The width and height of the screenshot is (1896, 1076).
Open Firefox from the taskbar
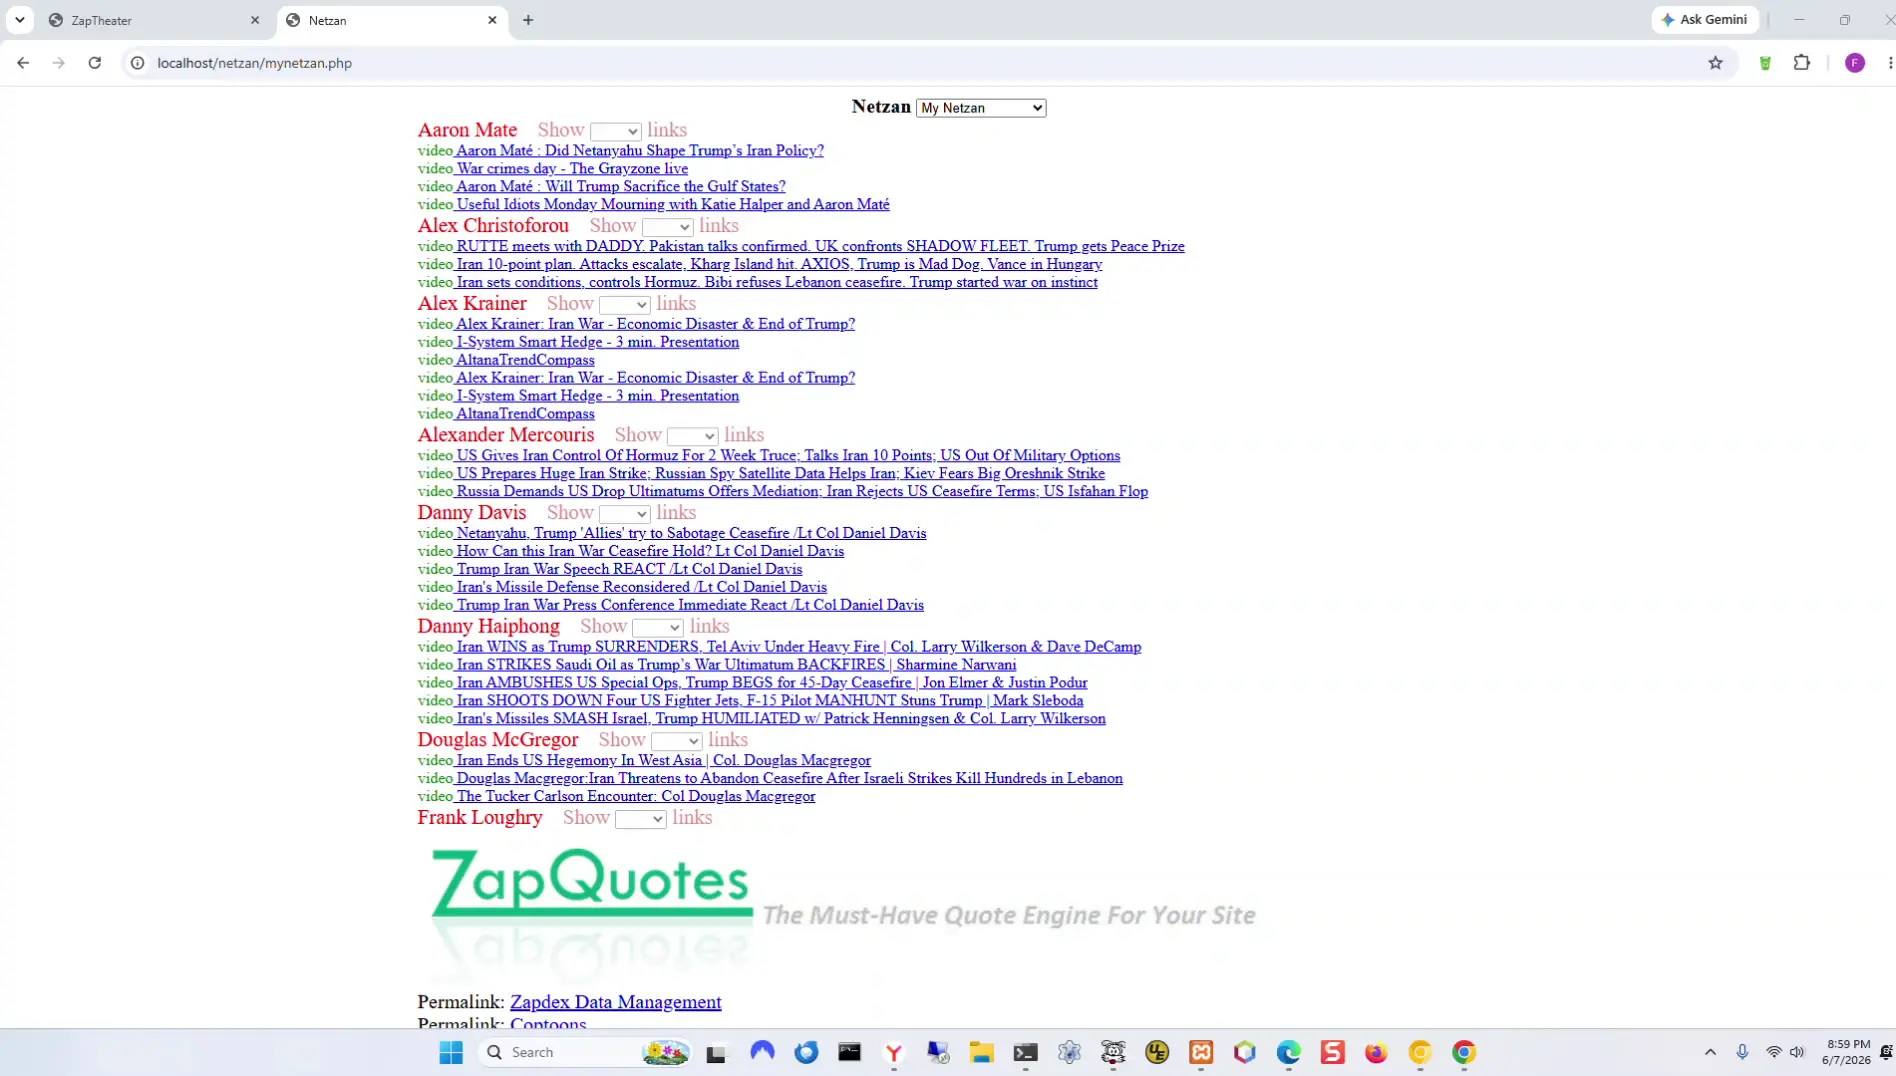pyautogui.click(x=1376, y=1052)
